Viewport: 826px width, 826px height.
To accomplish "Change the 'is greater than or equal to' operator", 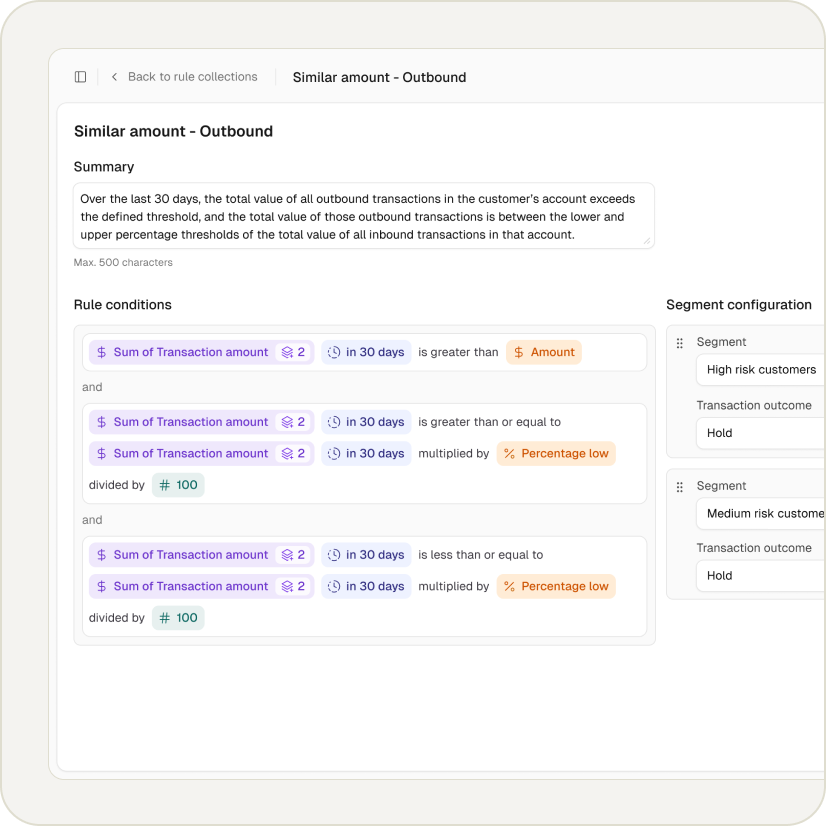I will pos(489,422).
